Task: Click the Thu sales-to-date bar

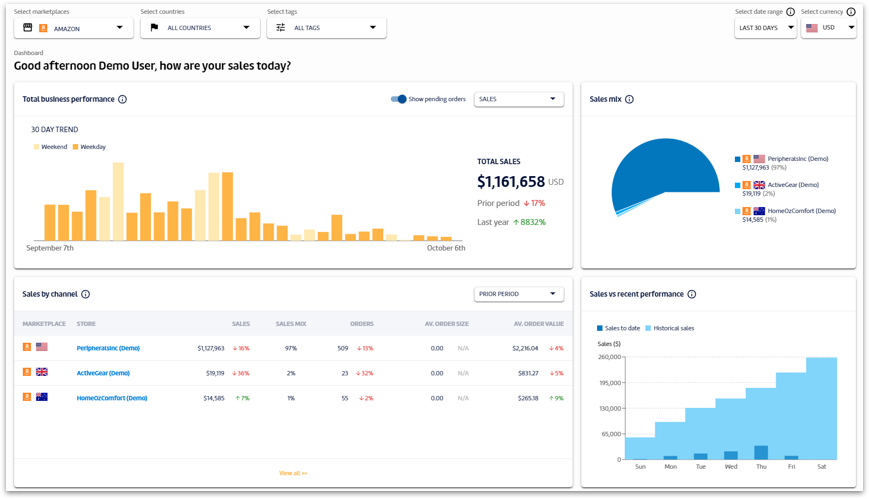Action: click(x=761, y=452)
